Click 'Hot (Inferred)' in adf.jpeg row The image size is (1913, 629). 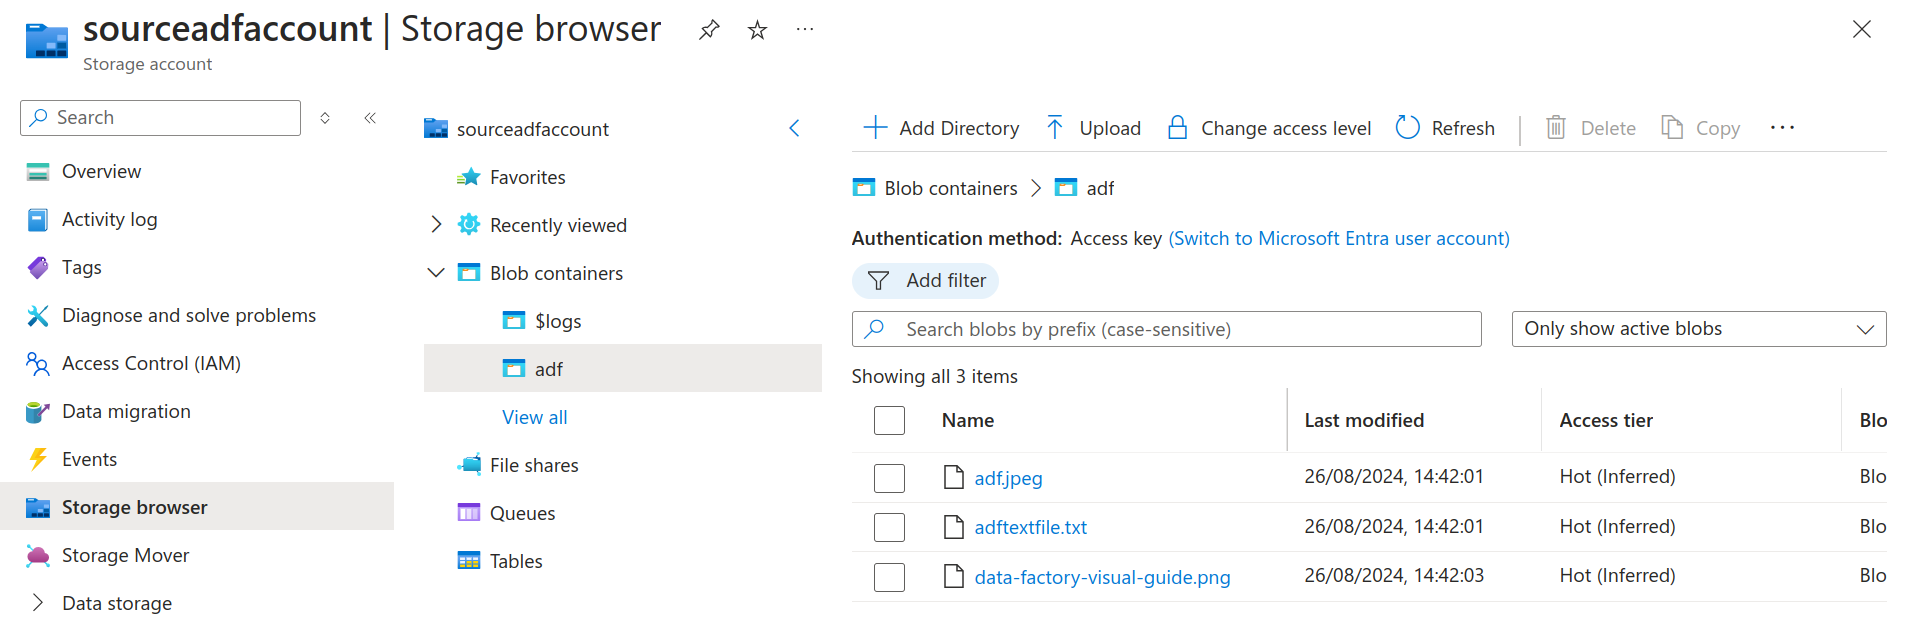(1617, 476)
